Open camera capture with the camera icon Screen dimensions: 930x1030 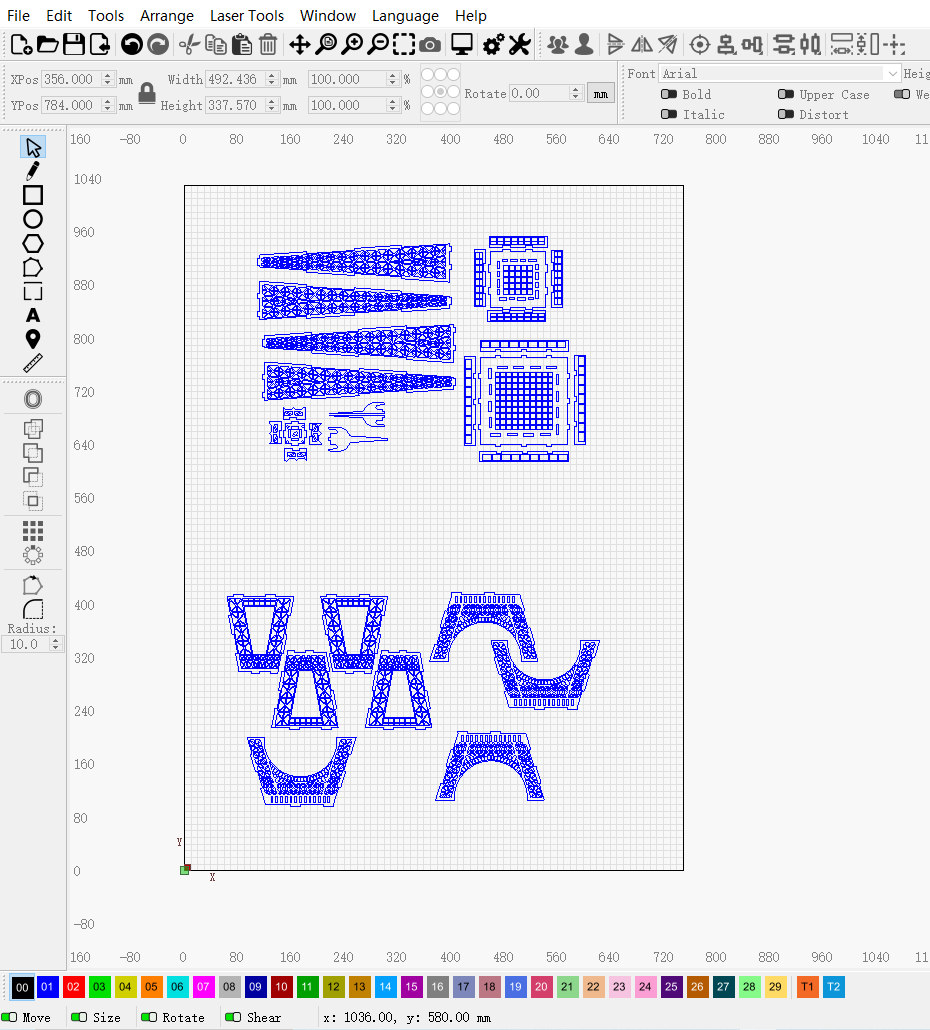coord(430,45)
